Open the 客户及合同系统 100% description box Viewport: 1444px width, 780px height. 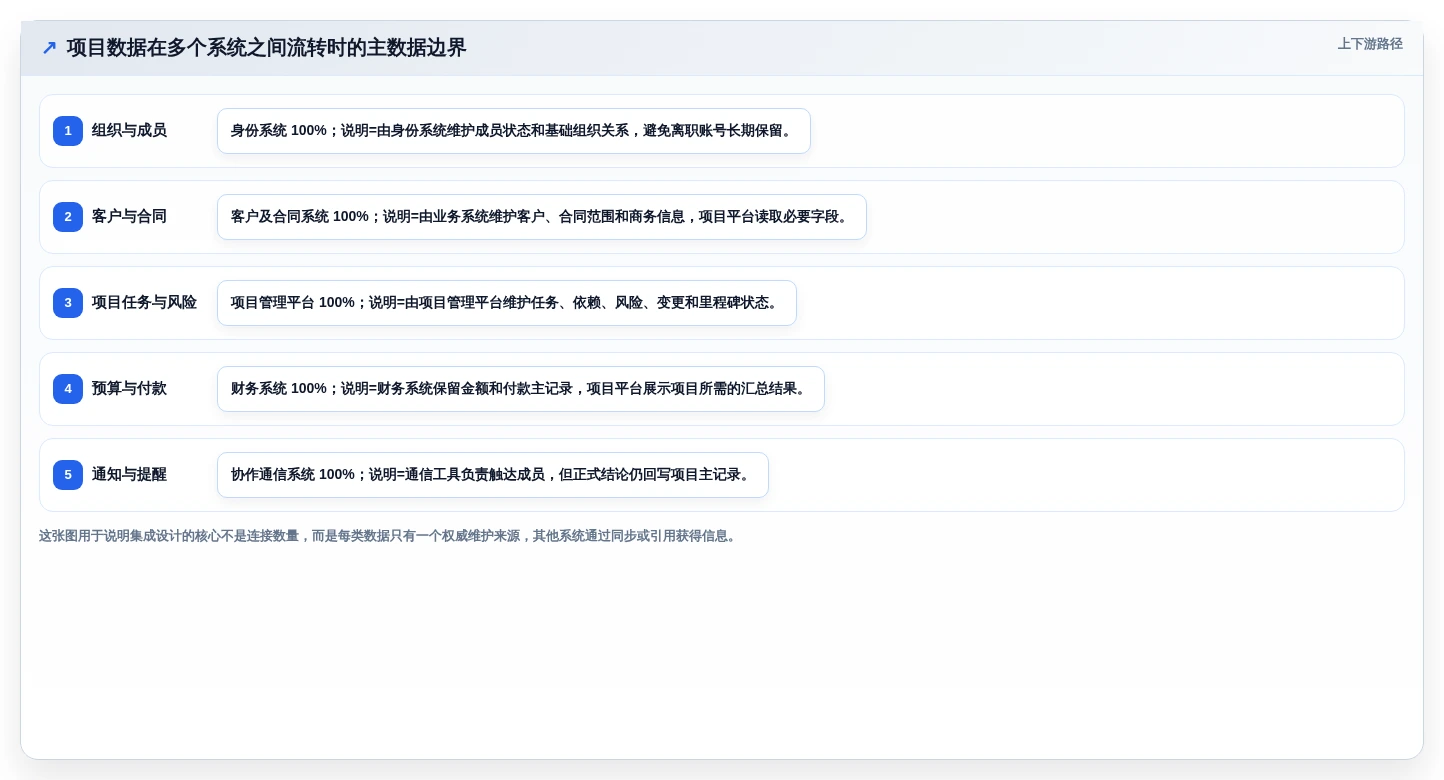542,217
